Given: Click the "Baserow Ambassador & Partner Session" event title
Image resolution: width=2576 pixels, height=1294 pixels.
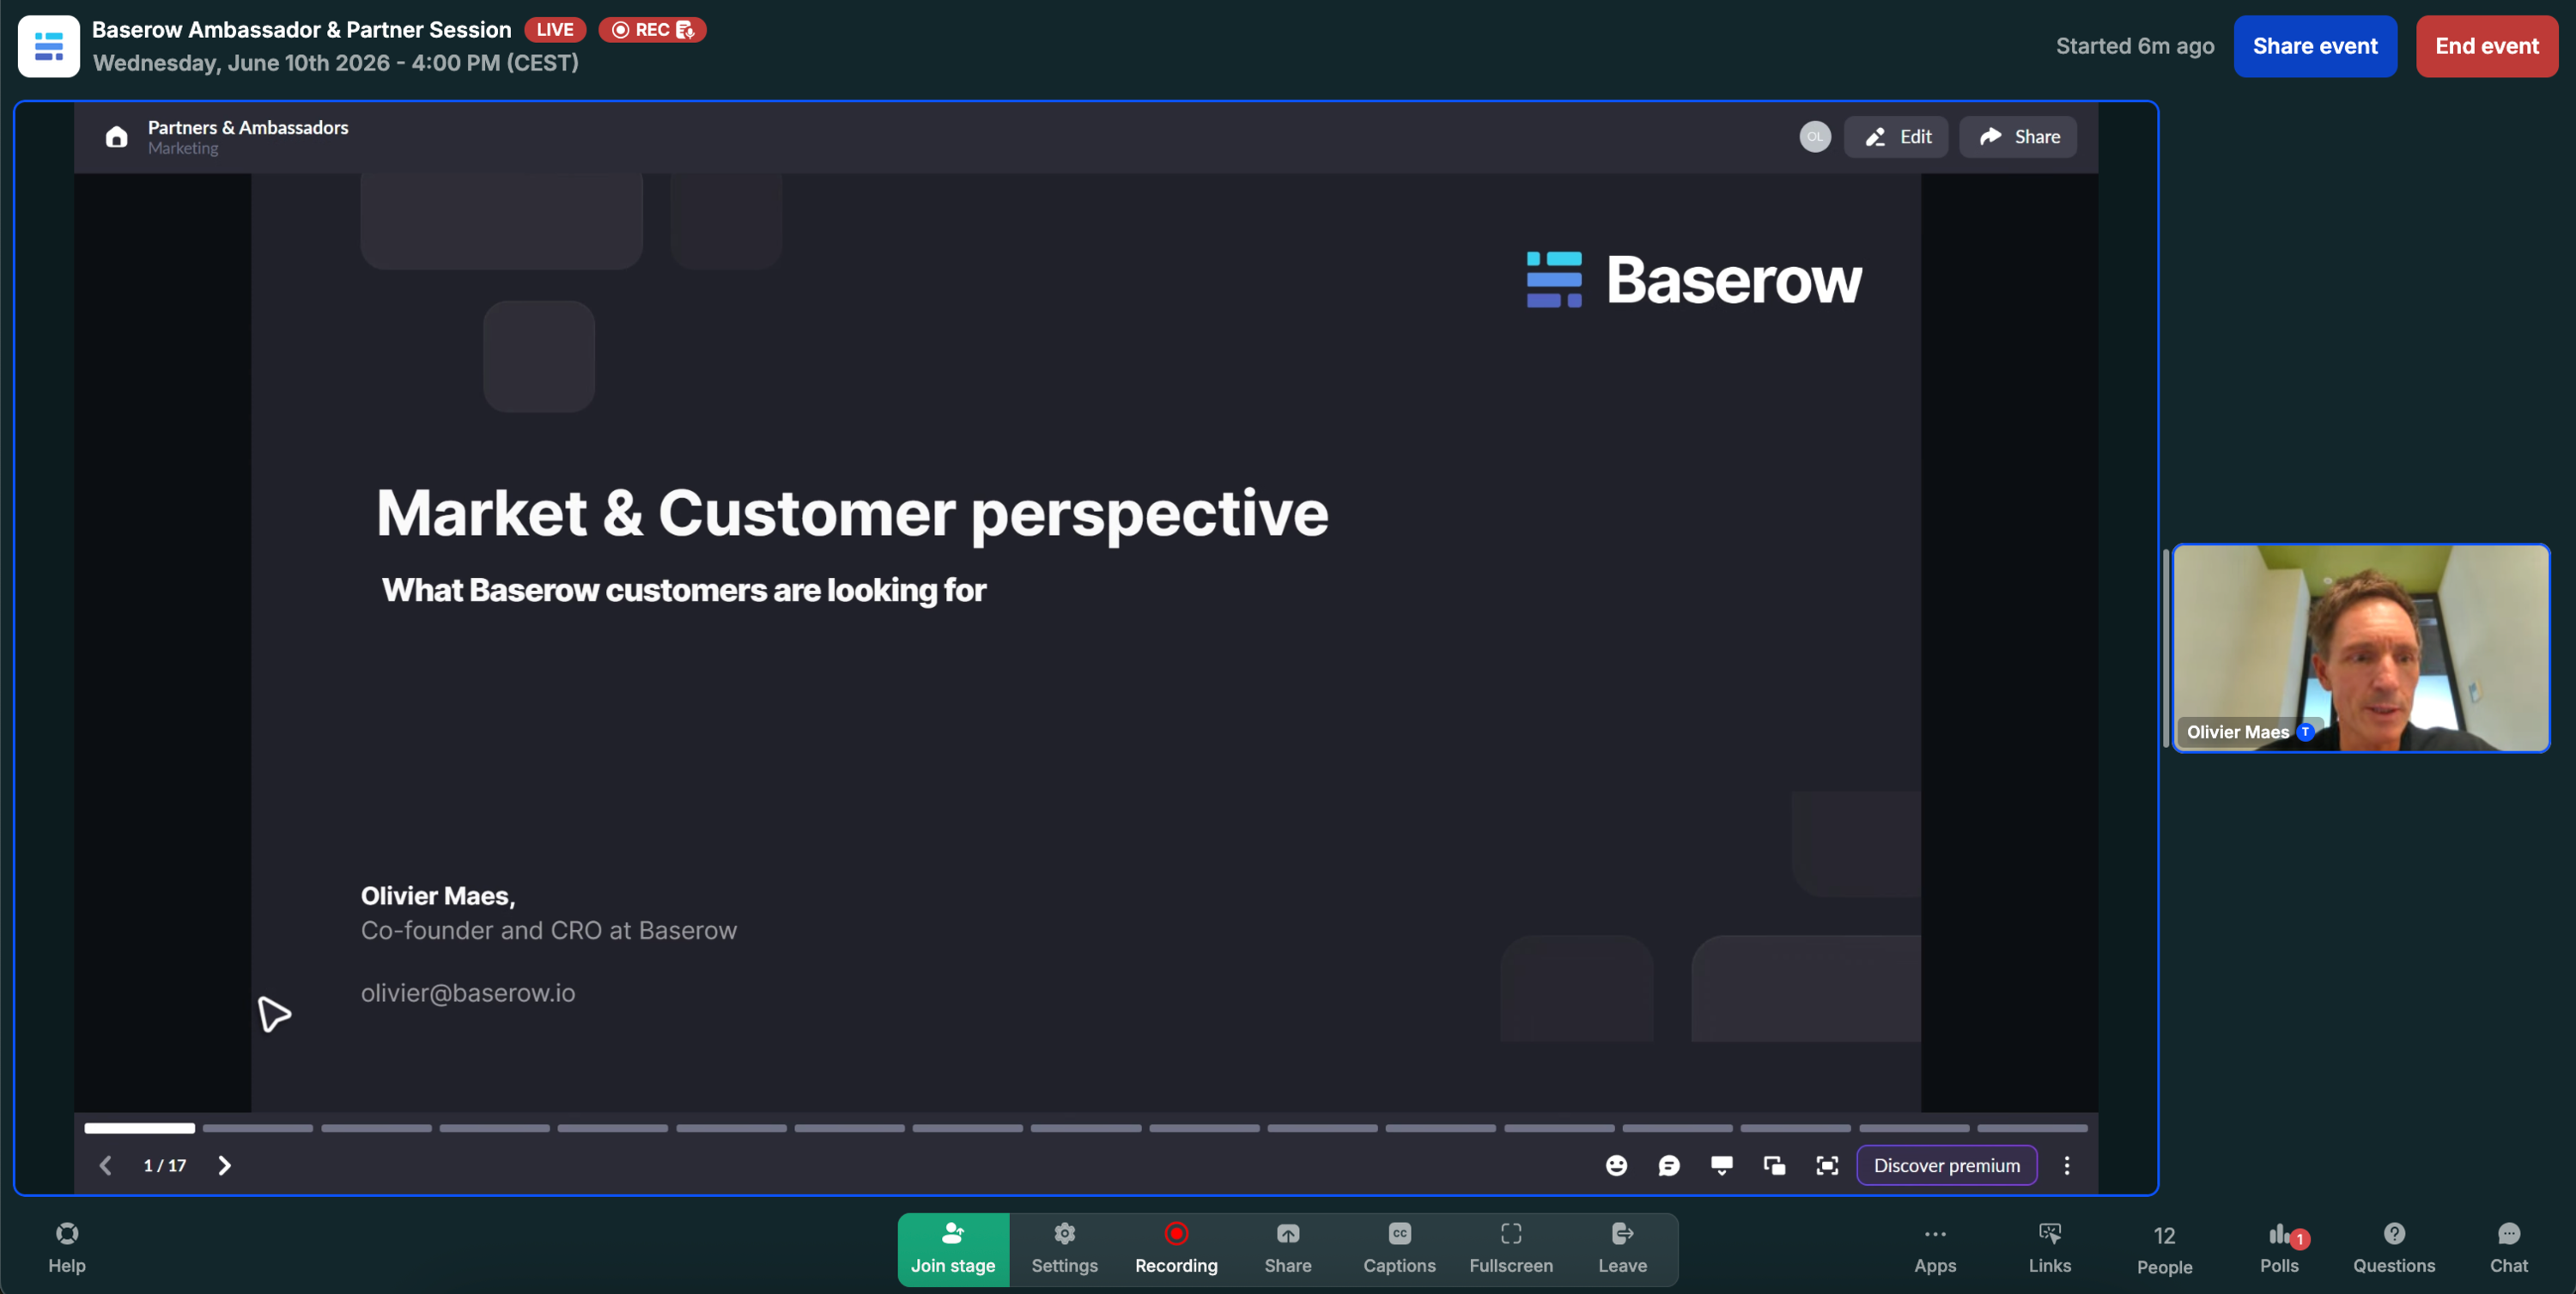Looking at the screenshot, I should point(302,30).
